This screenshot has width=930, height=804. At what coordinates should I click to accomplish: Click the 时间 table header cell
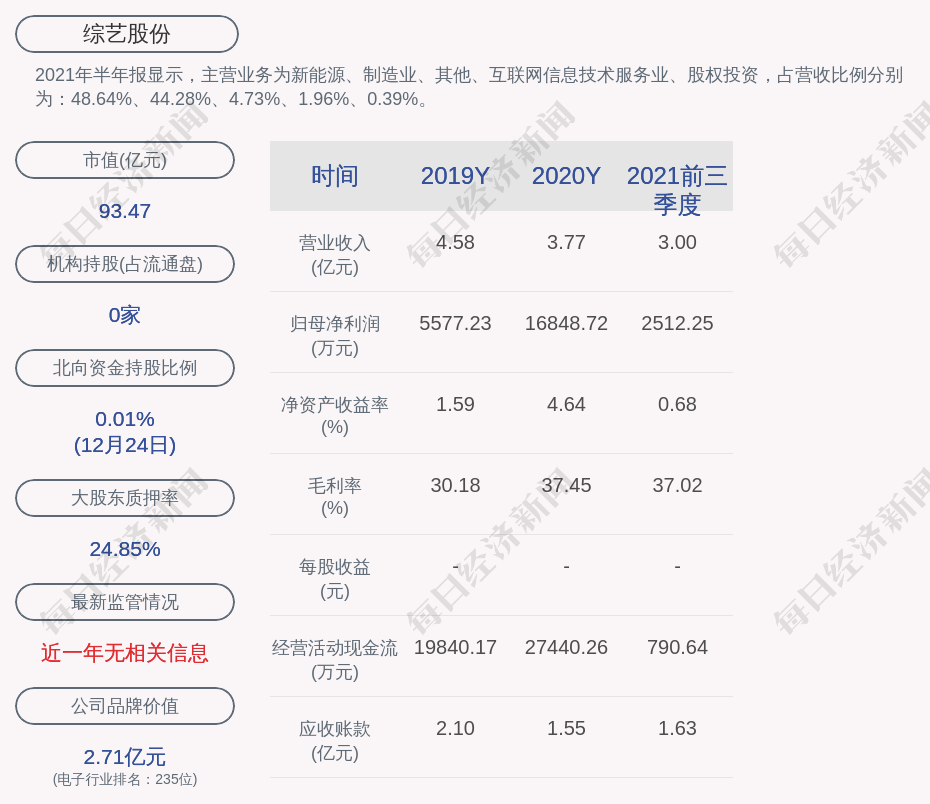(x=335, y=176)
